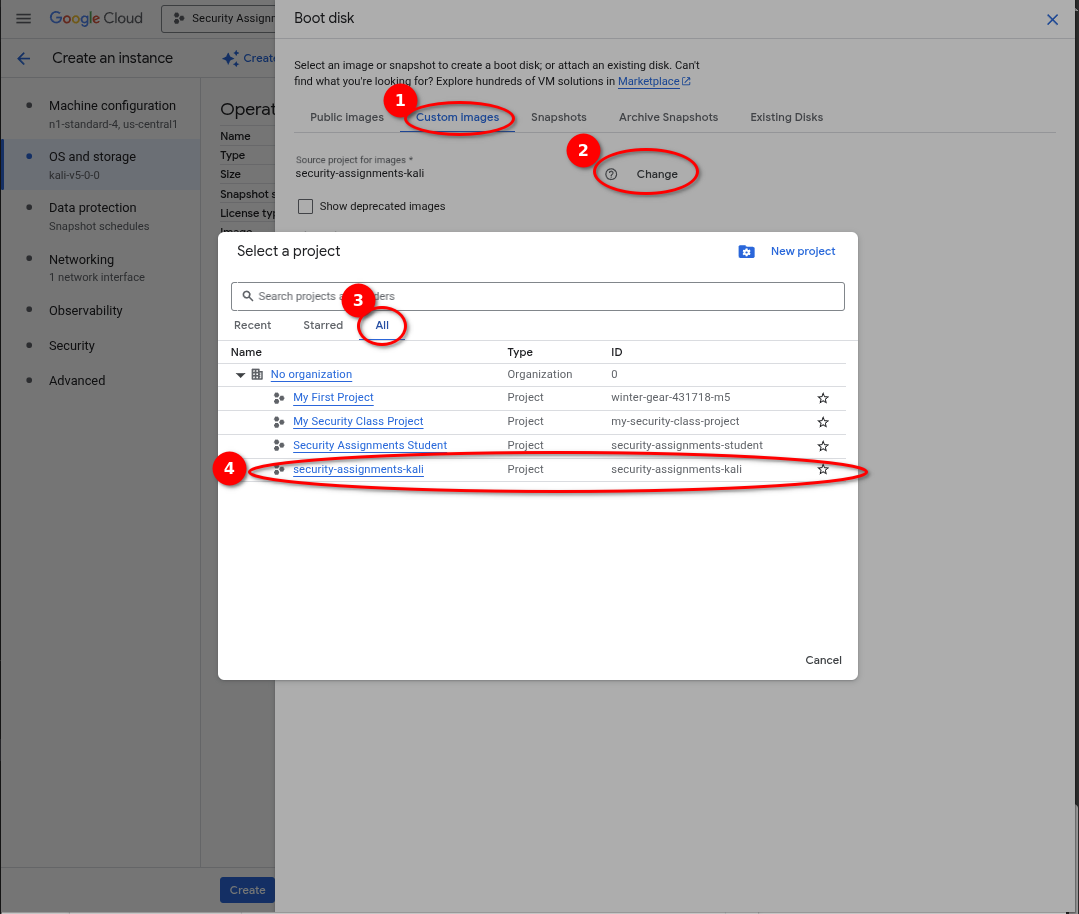1079x914 pixels.
Task: Open Observability in the sidebar
Action: [86, 310]
